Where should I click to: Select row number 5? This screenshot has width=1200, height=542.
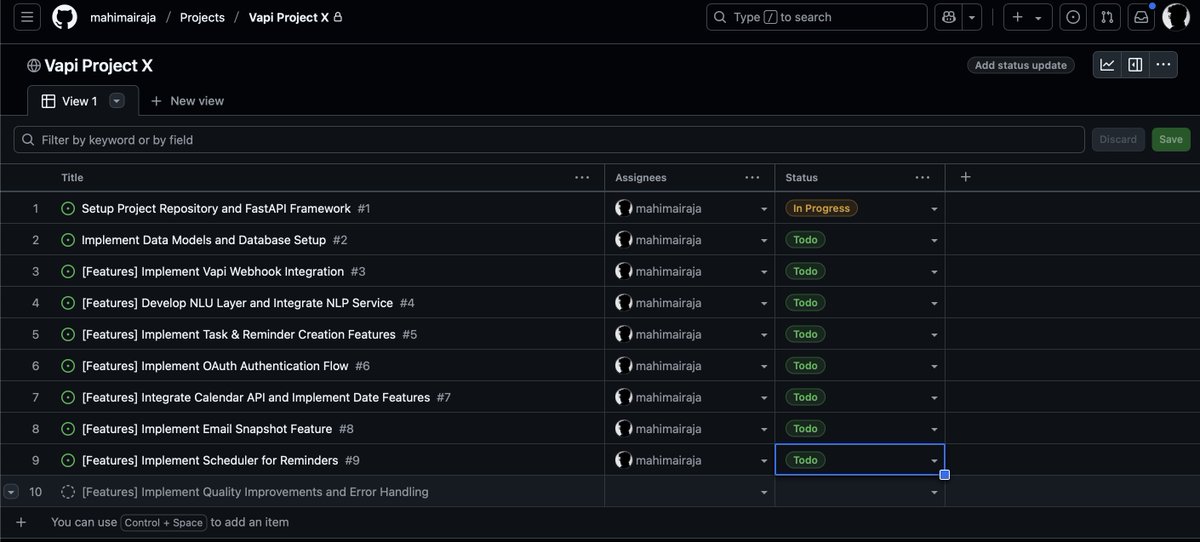coord(35,334)
